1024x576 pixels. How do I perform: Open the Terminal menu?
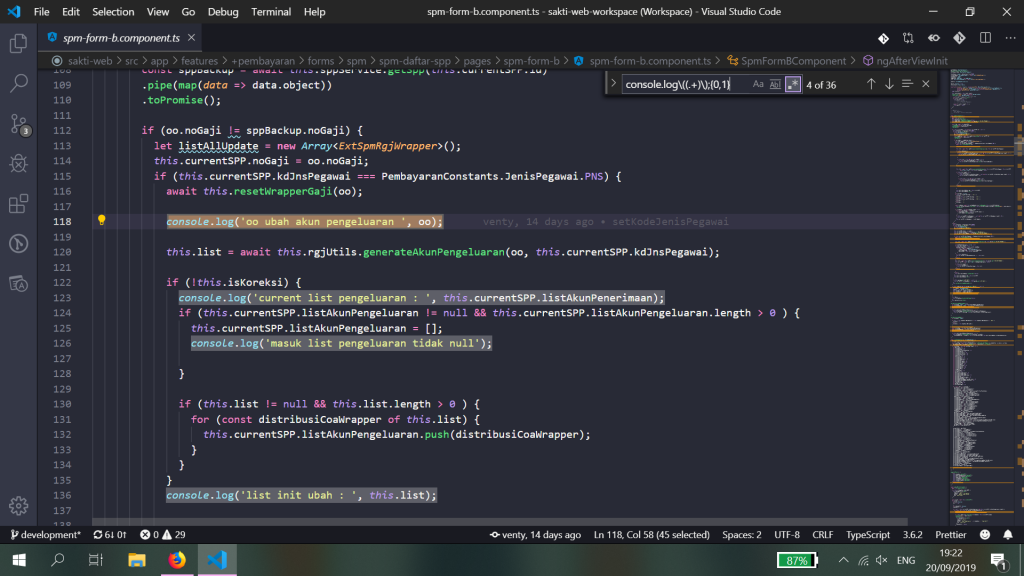point(271,12)
